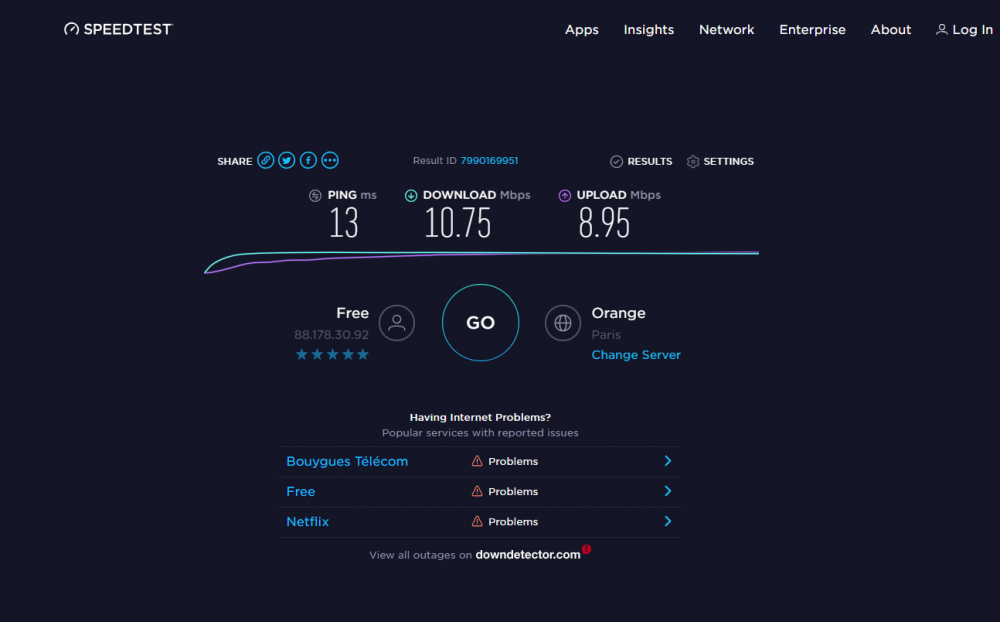Open the RESULTS page
This screenshot has height=622, width=1000.
click(649, 161)
